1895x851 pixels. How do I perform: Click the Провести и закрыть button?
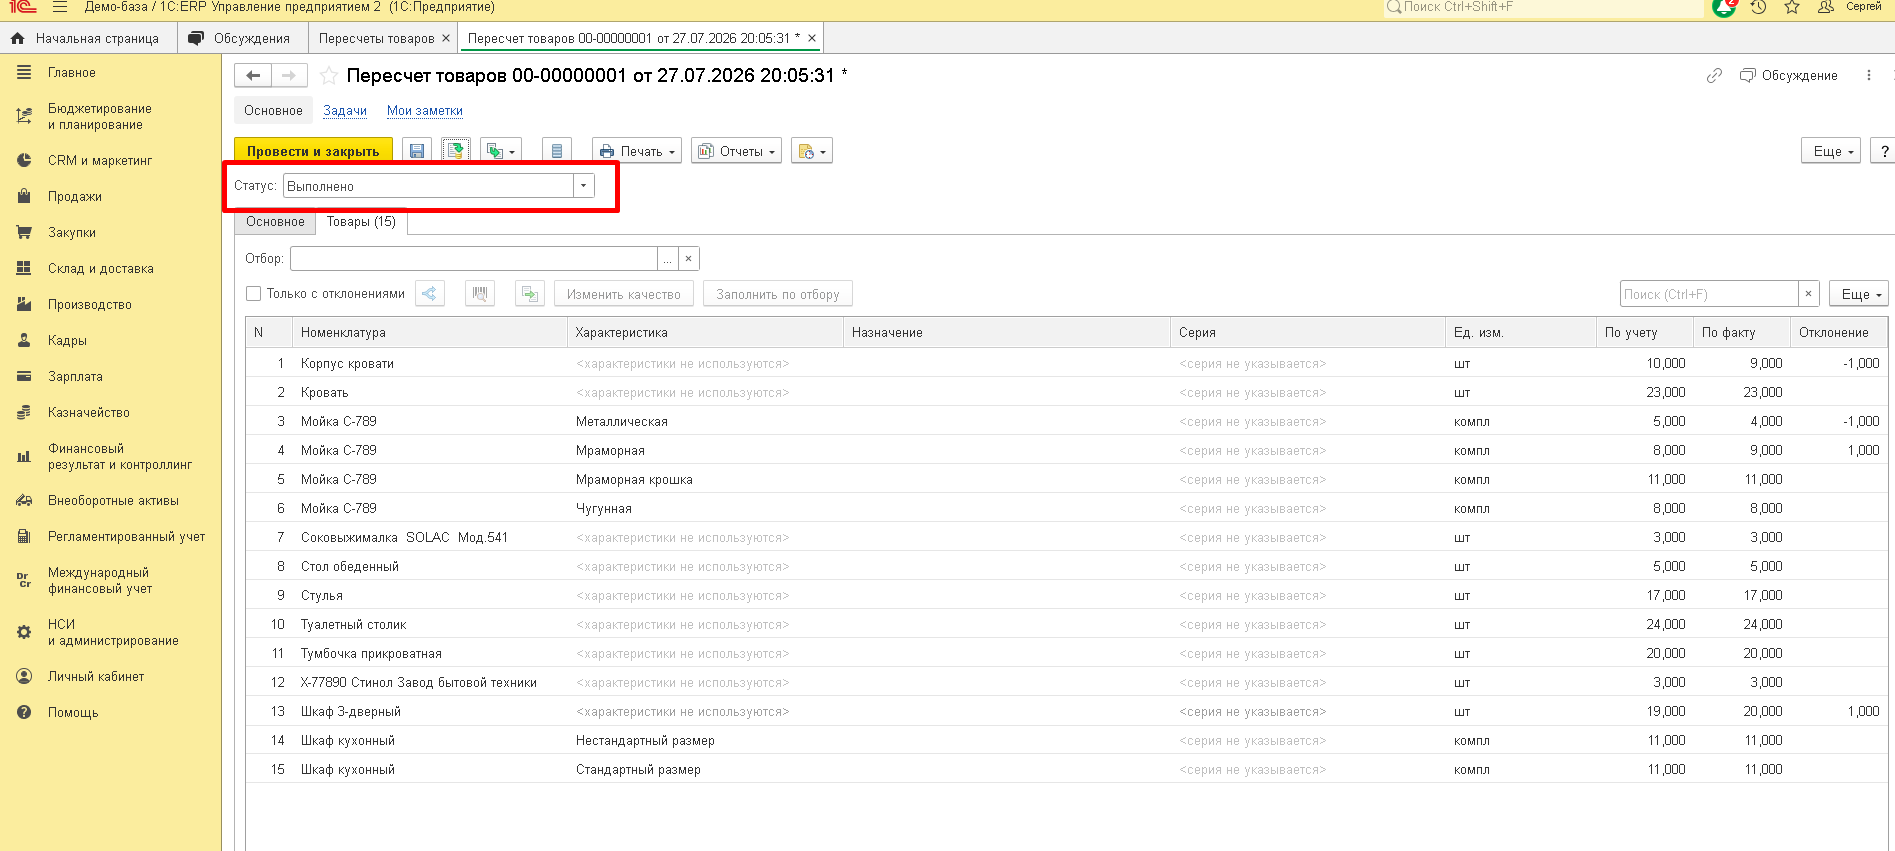coord(313,151)
